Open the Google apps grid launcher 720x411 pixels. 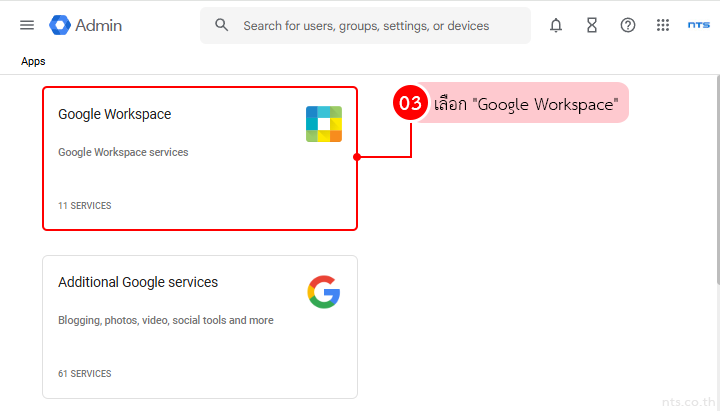click(663, 26)
